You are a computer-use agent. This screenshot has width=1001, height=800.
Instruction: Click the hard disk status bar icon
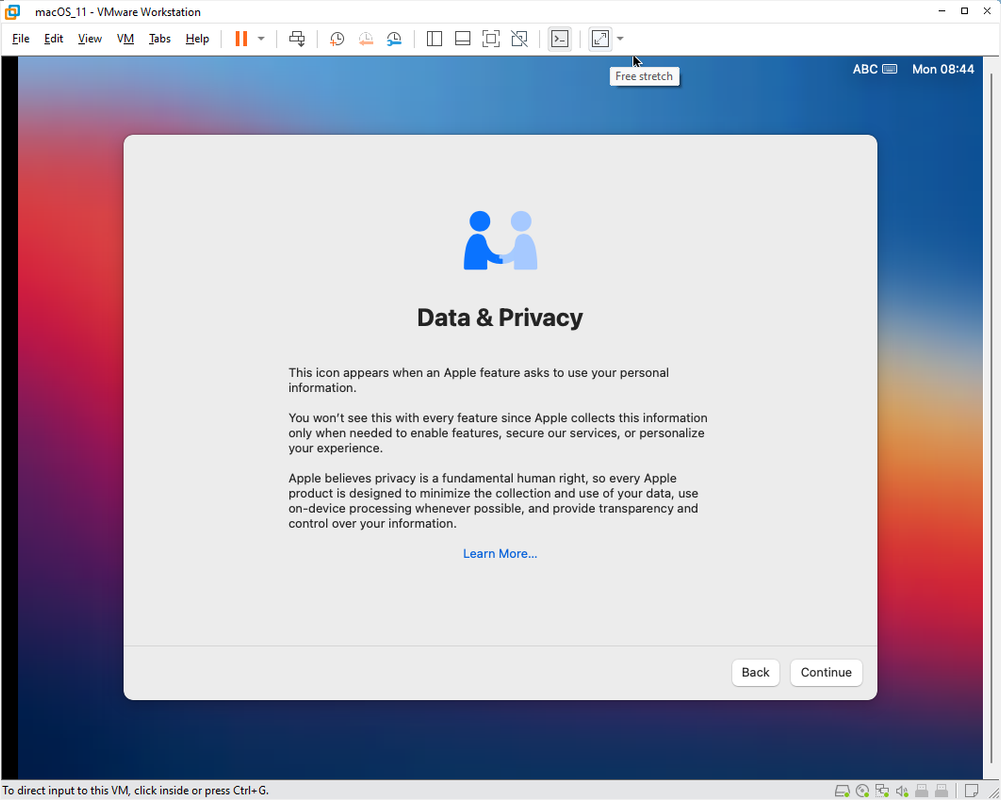point(842,791)
